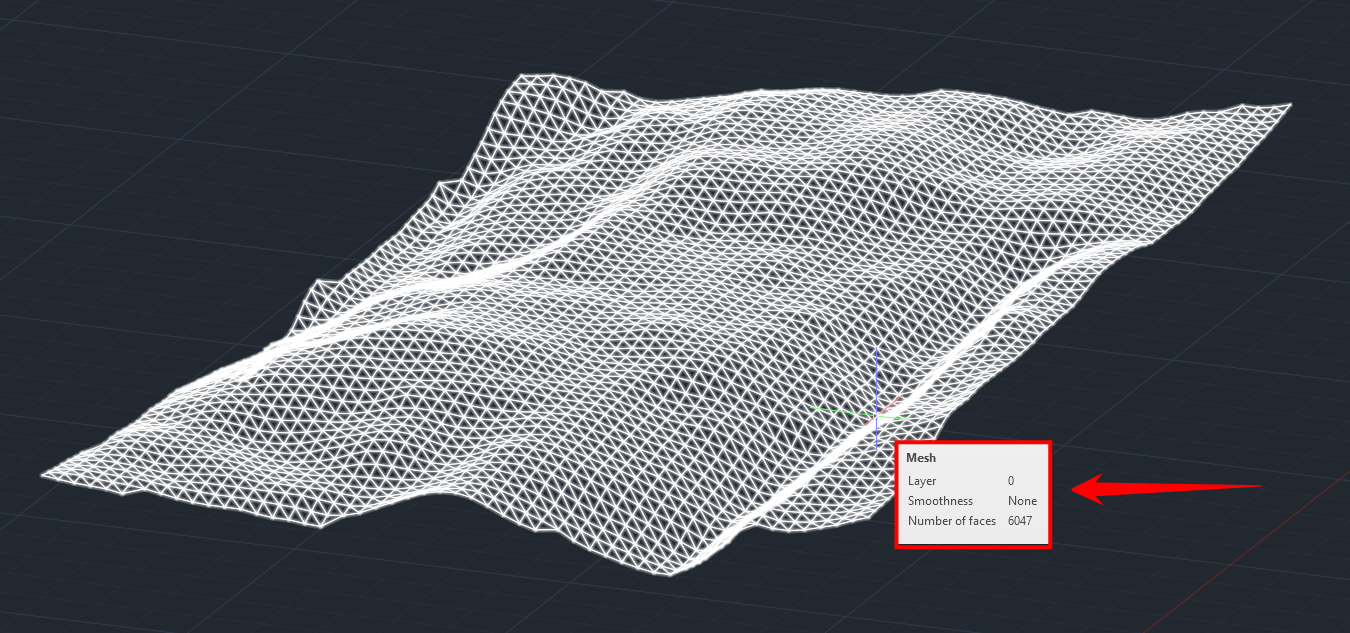This screenshot has width=1350, height=633.
Task: Click the Number of faces value 6047
Action: point(1020,521)
